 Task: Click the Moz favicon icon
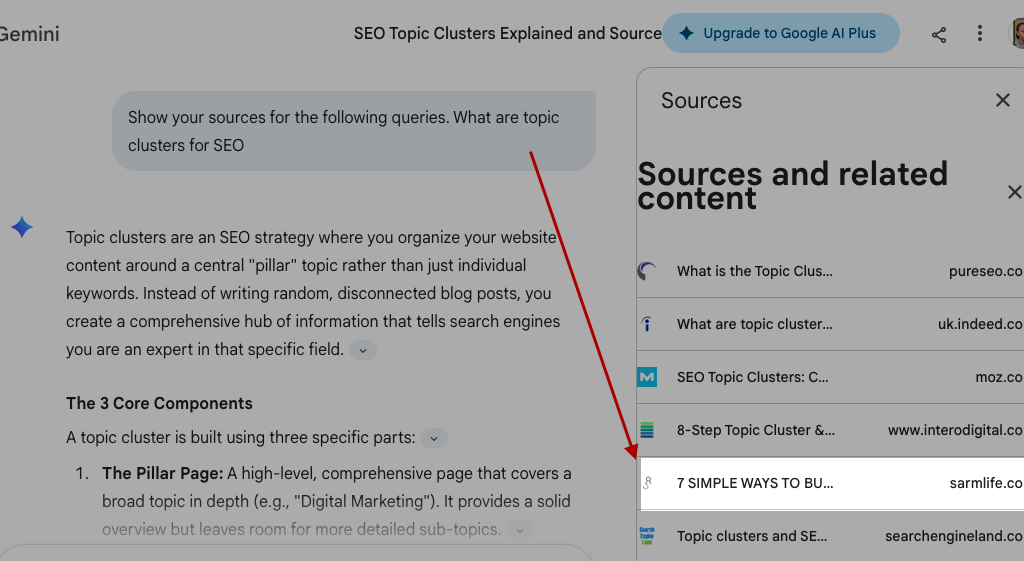[x=647, y=377]
